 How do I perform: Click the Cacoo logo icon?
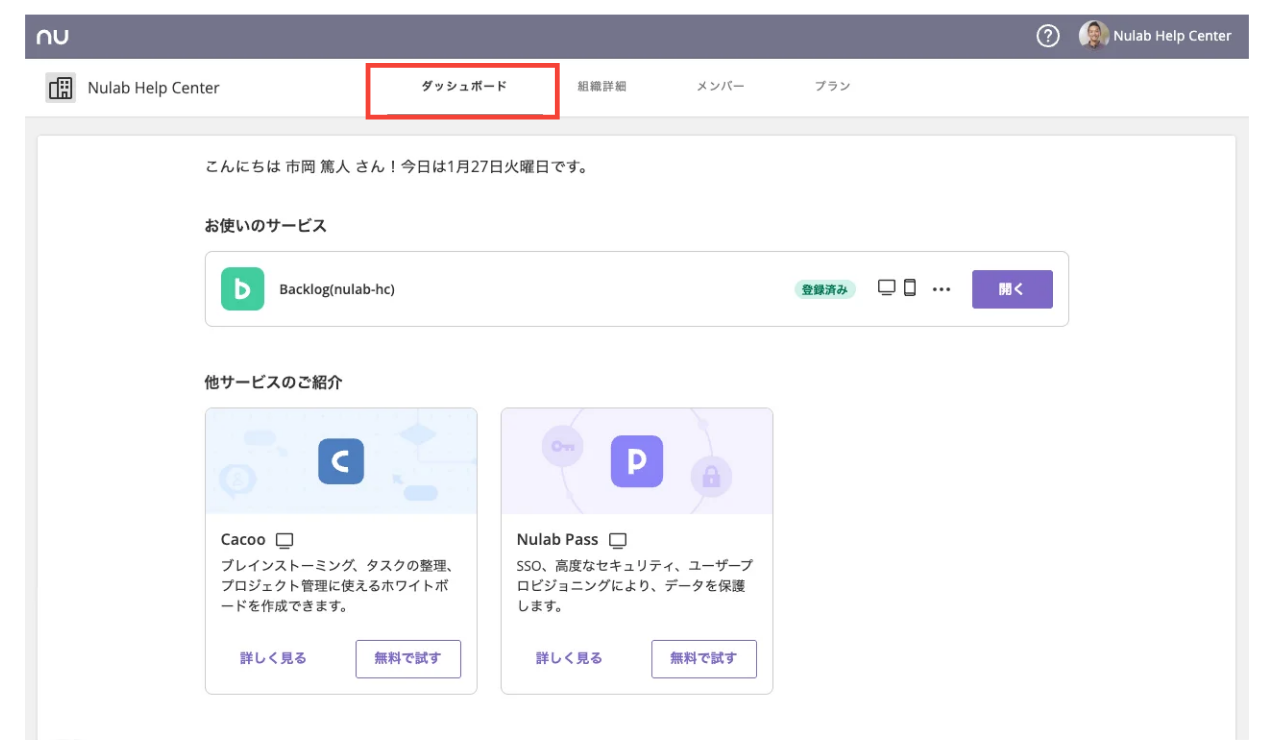coord(341,461)
